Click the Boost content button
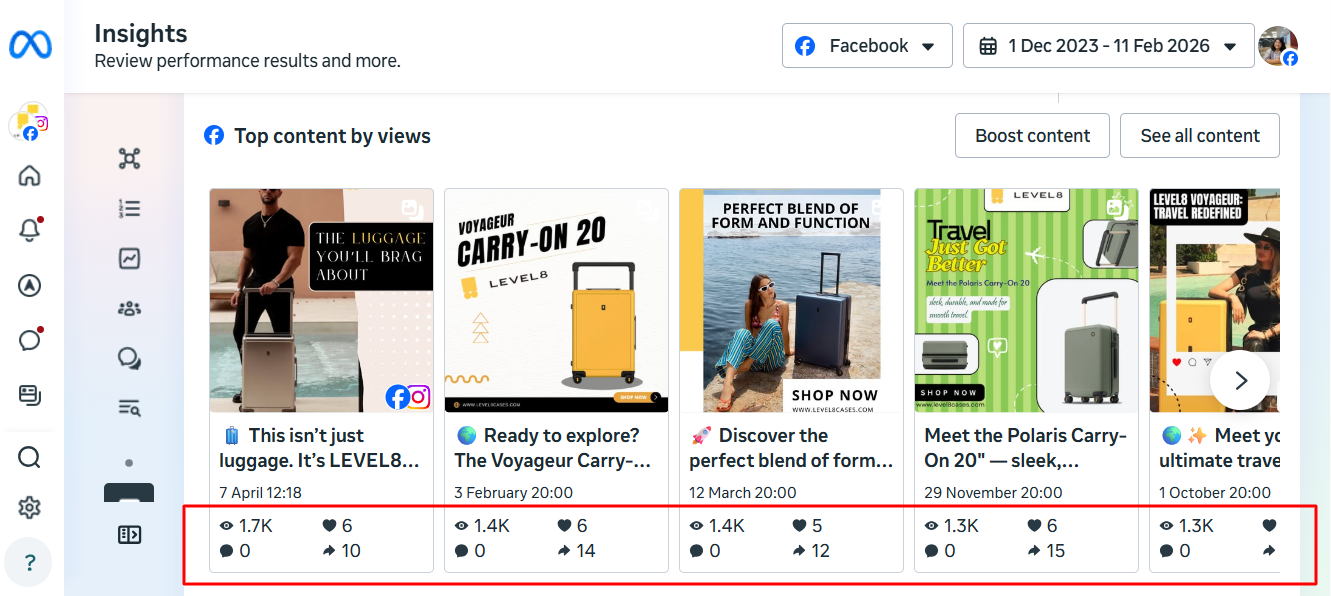Screen dimensions: 1331x596 (x=1032, y=136)
